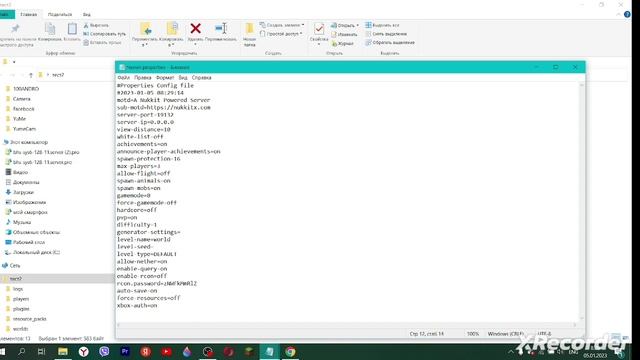Click the red X Удалить icon

tap(196, 29)
